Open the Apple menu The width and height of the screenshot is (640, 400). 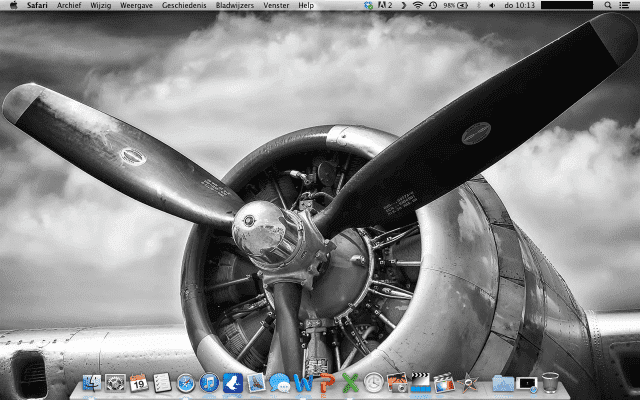(13, 6)
